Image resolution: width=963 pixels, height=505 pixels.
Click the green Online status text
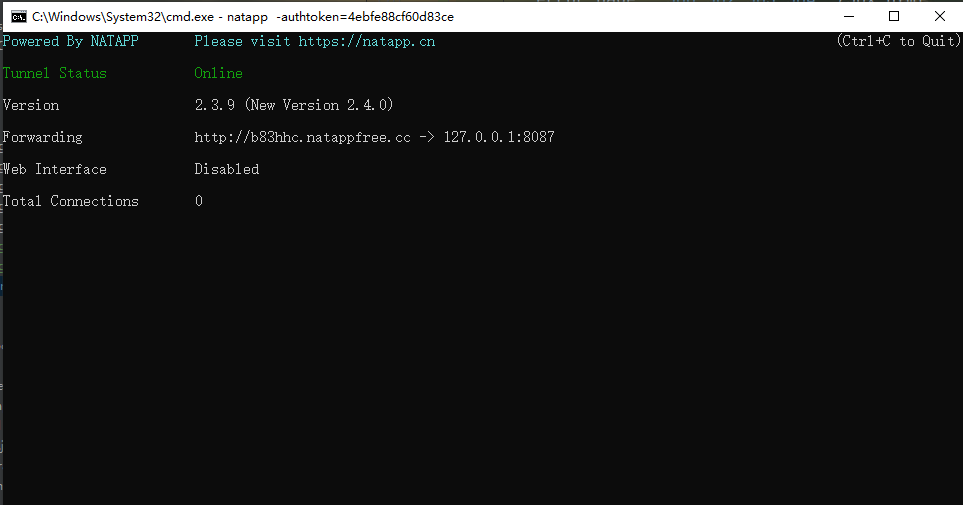[x=219, y=73]
